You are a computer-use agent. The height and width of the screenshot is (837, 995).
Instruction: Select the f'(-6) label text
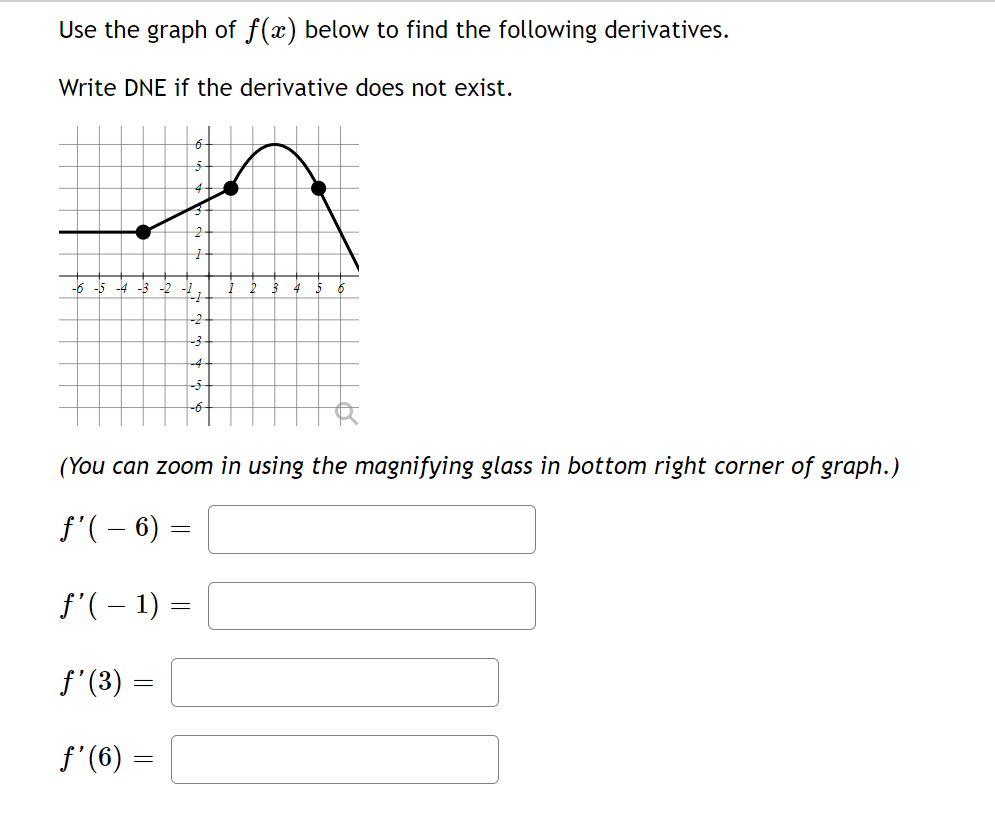coord(110,528)
